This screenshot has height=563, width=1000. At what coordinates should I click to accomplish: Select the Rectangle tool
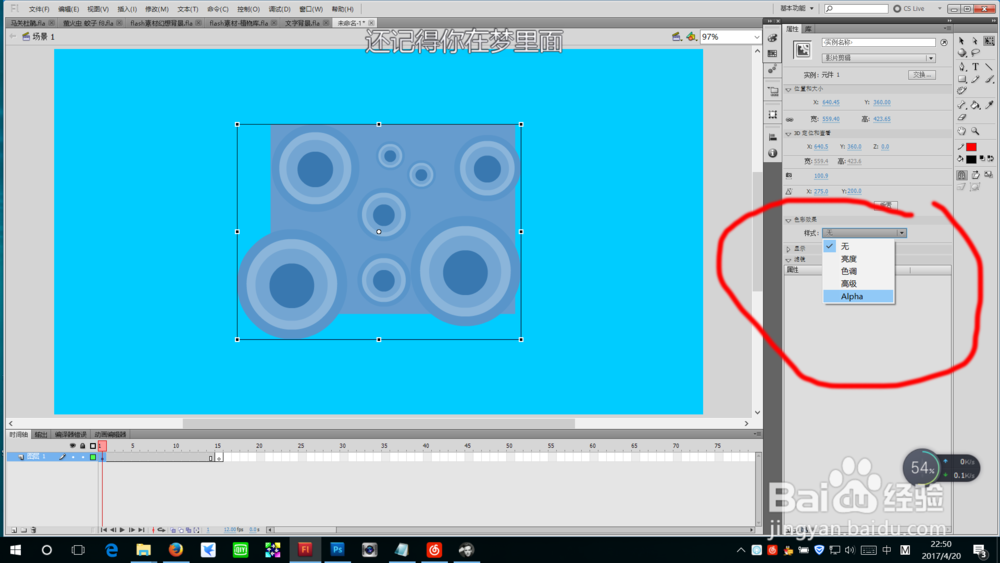tap(962, 79)
